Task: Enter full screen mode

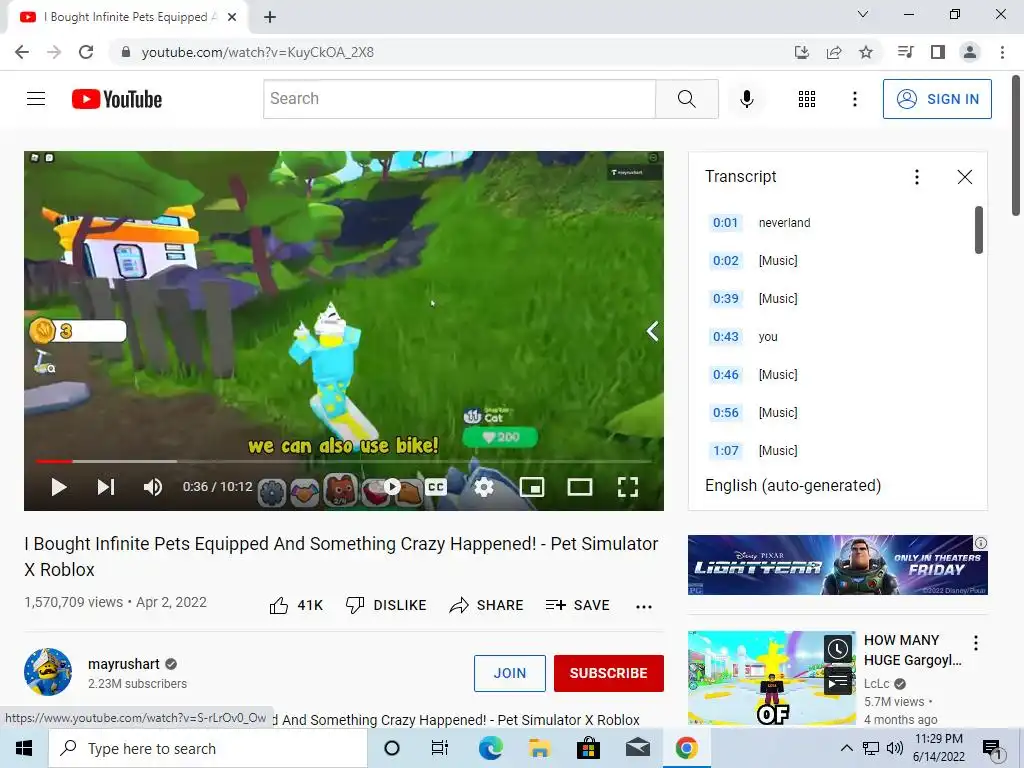Action: pos(628,487)
